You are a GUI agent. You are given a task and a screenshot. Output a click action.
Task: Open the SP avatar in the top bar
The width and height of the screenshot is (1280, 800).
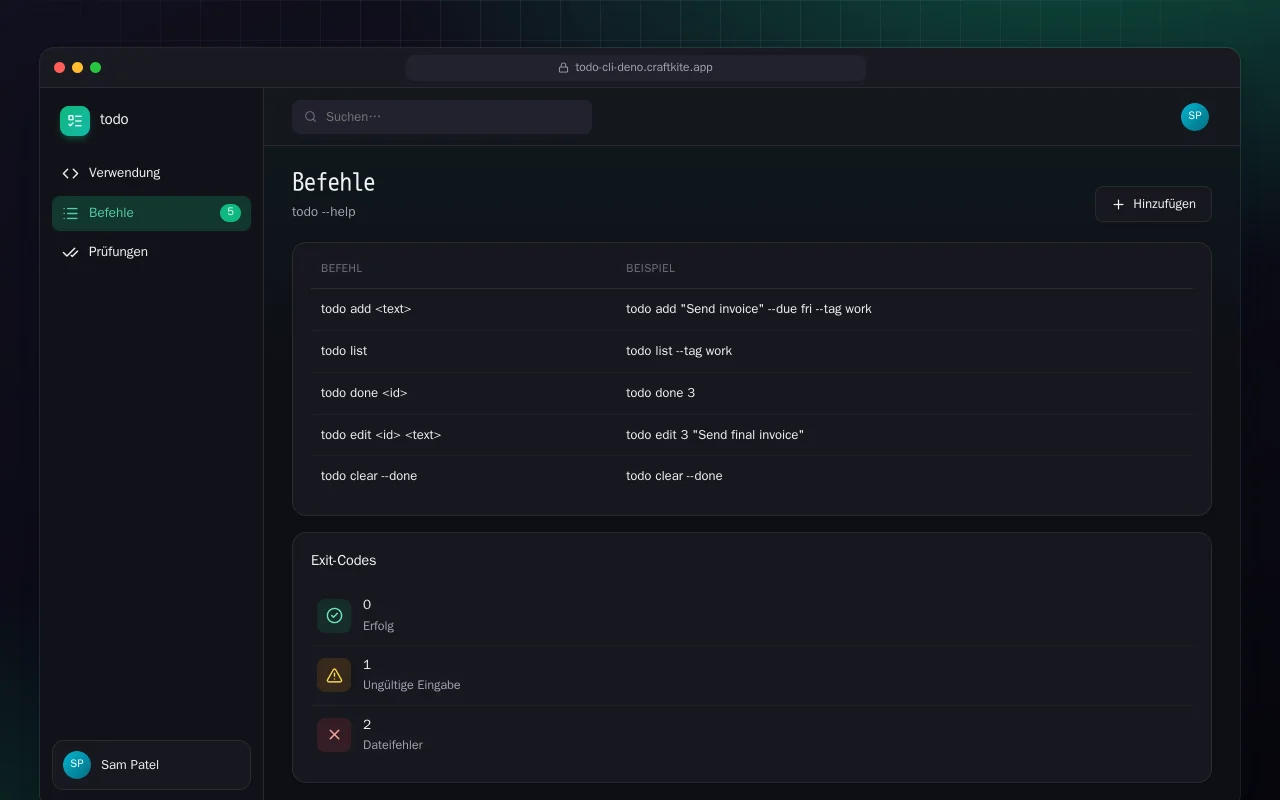(1195, 117)
